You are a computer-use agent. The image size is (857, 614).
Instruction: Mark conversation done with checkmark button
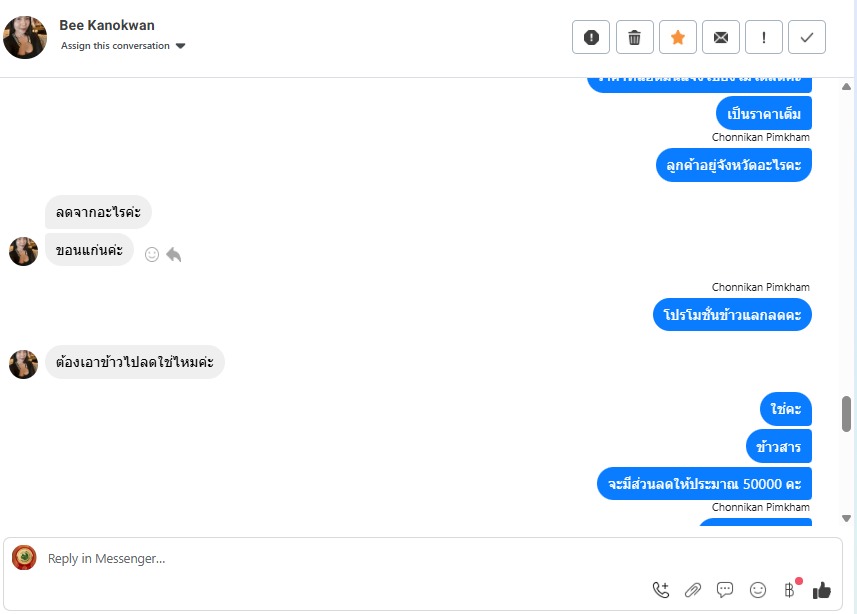tap(807, 37)
